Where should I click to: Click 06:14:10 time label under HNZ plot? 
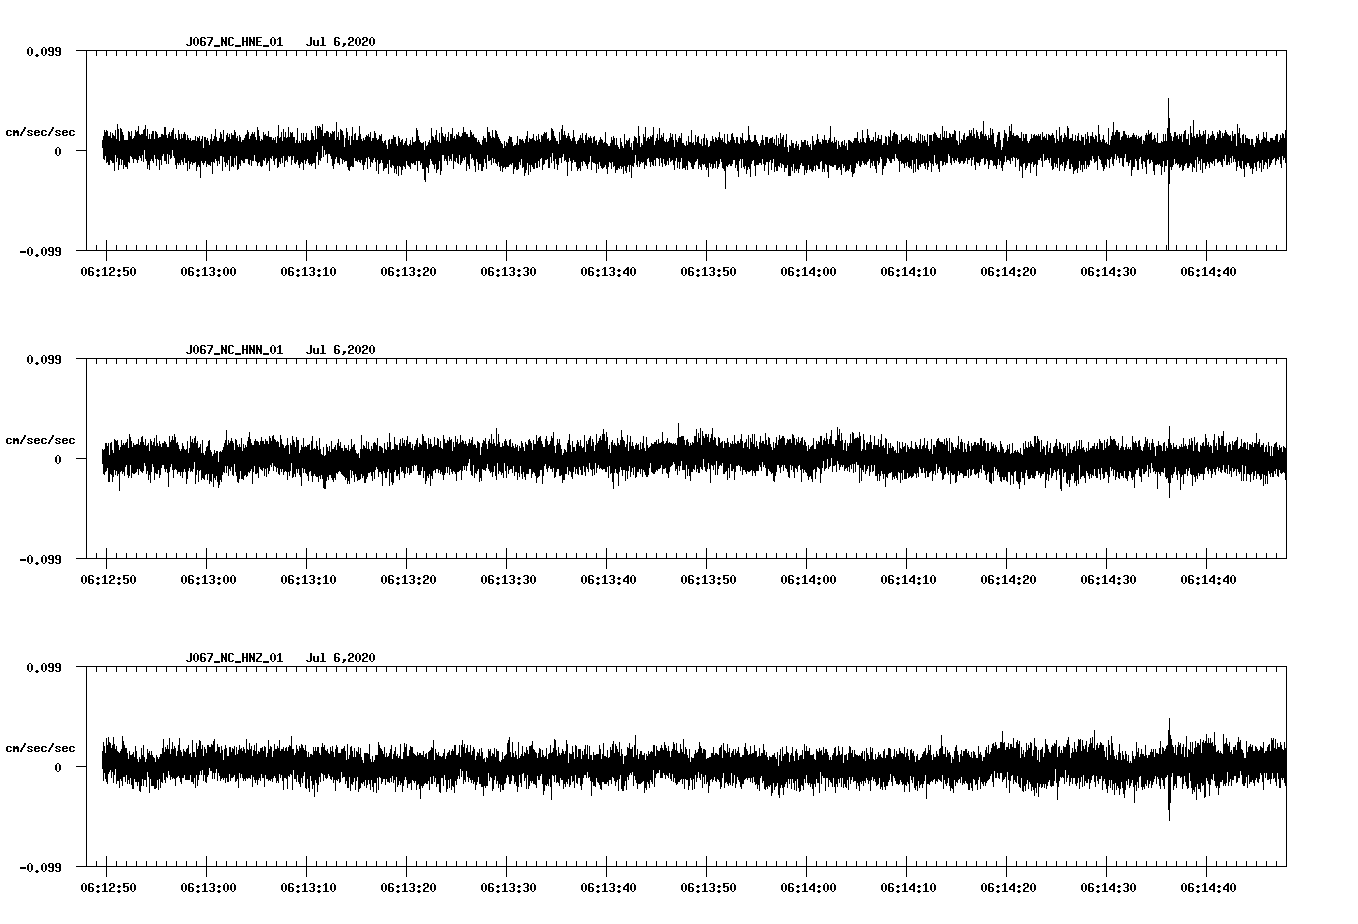(908, 888)
